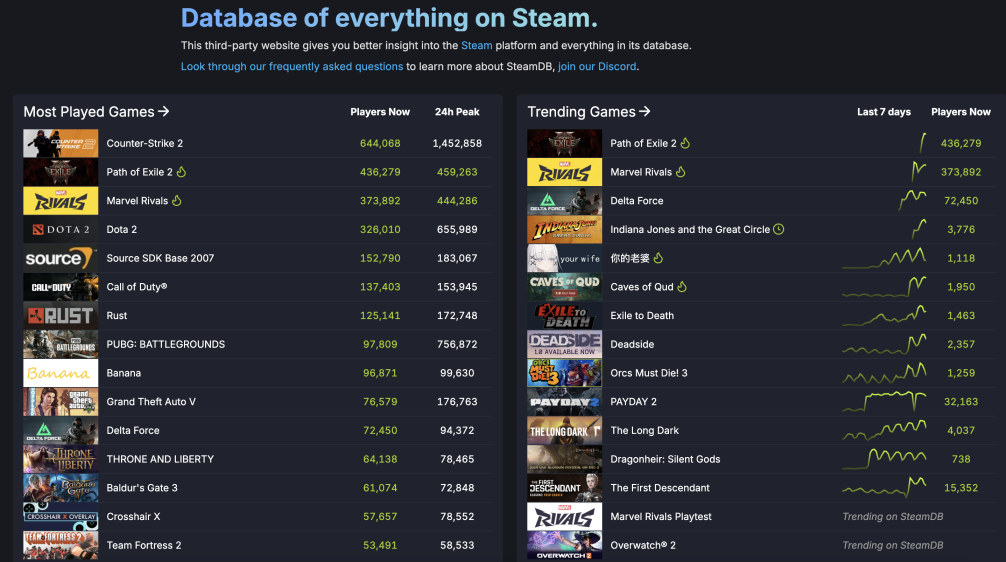Click the flame icon next to Marvel Rivals in Trending

coord(681,172)
